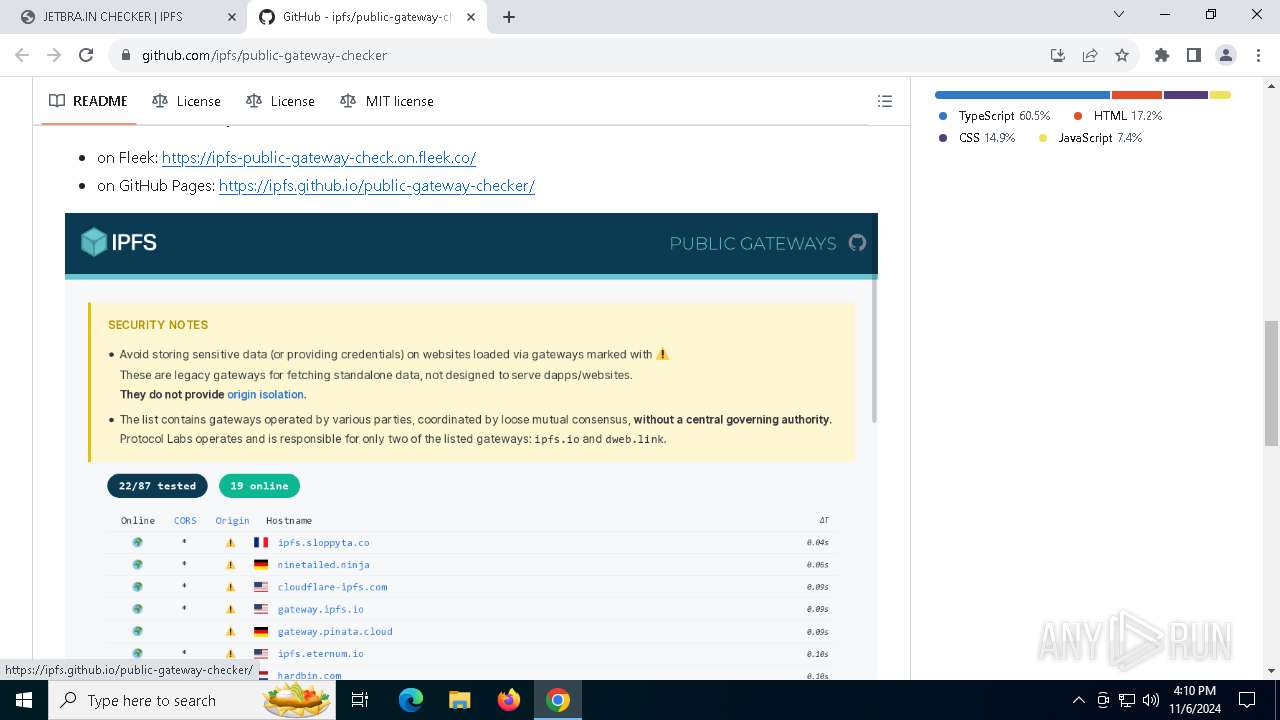
Task: Click the Origin column header
Action: tap(232, 520)
